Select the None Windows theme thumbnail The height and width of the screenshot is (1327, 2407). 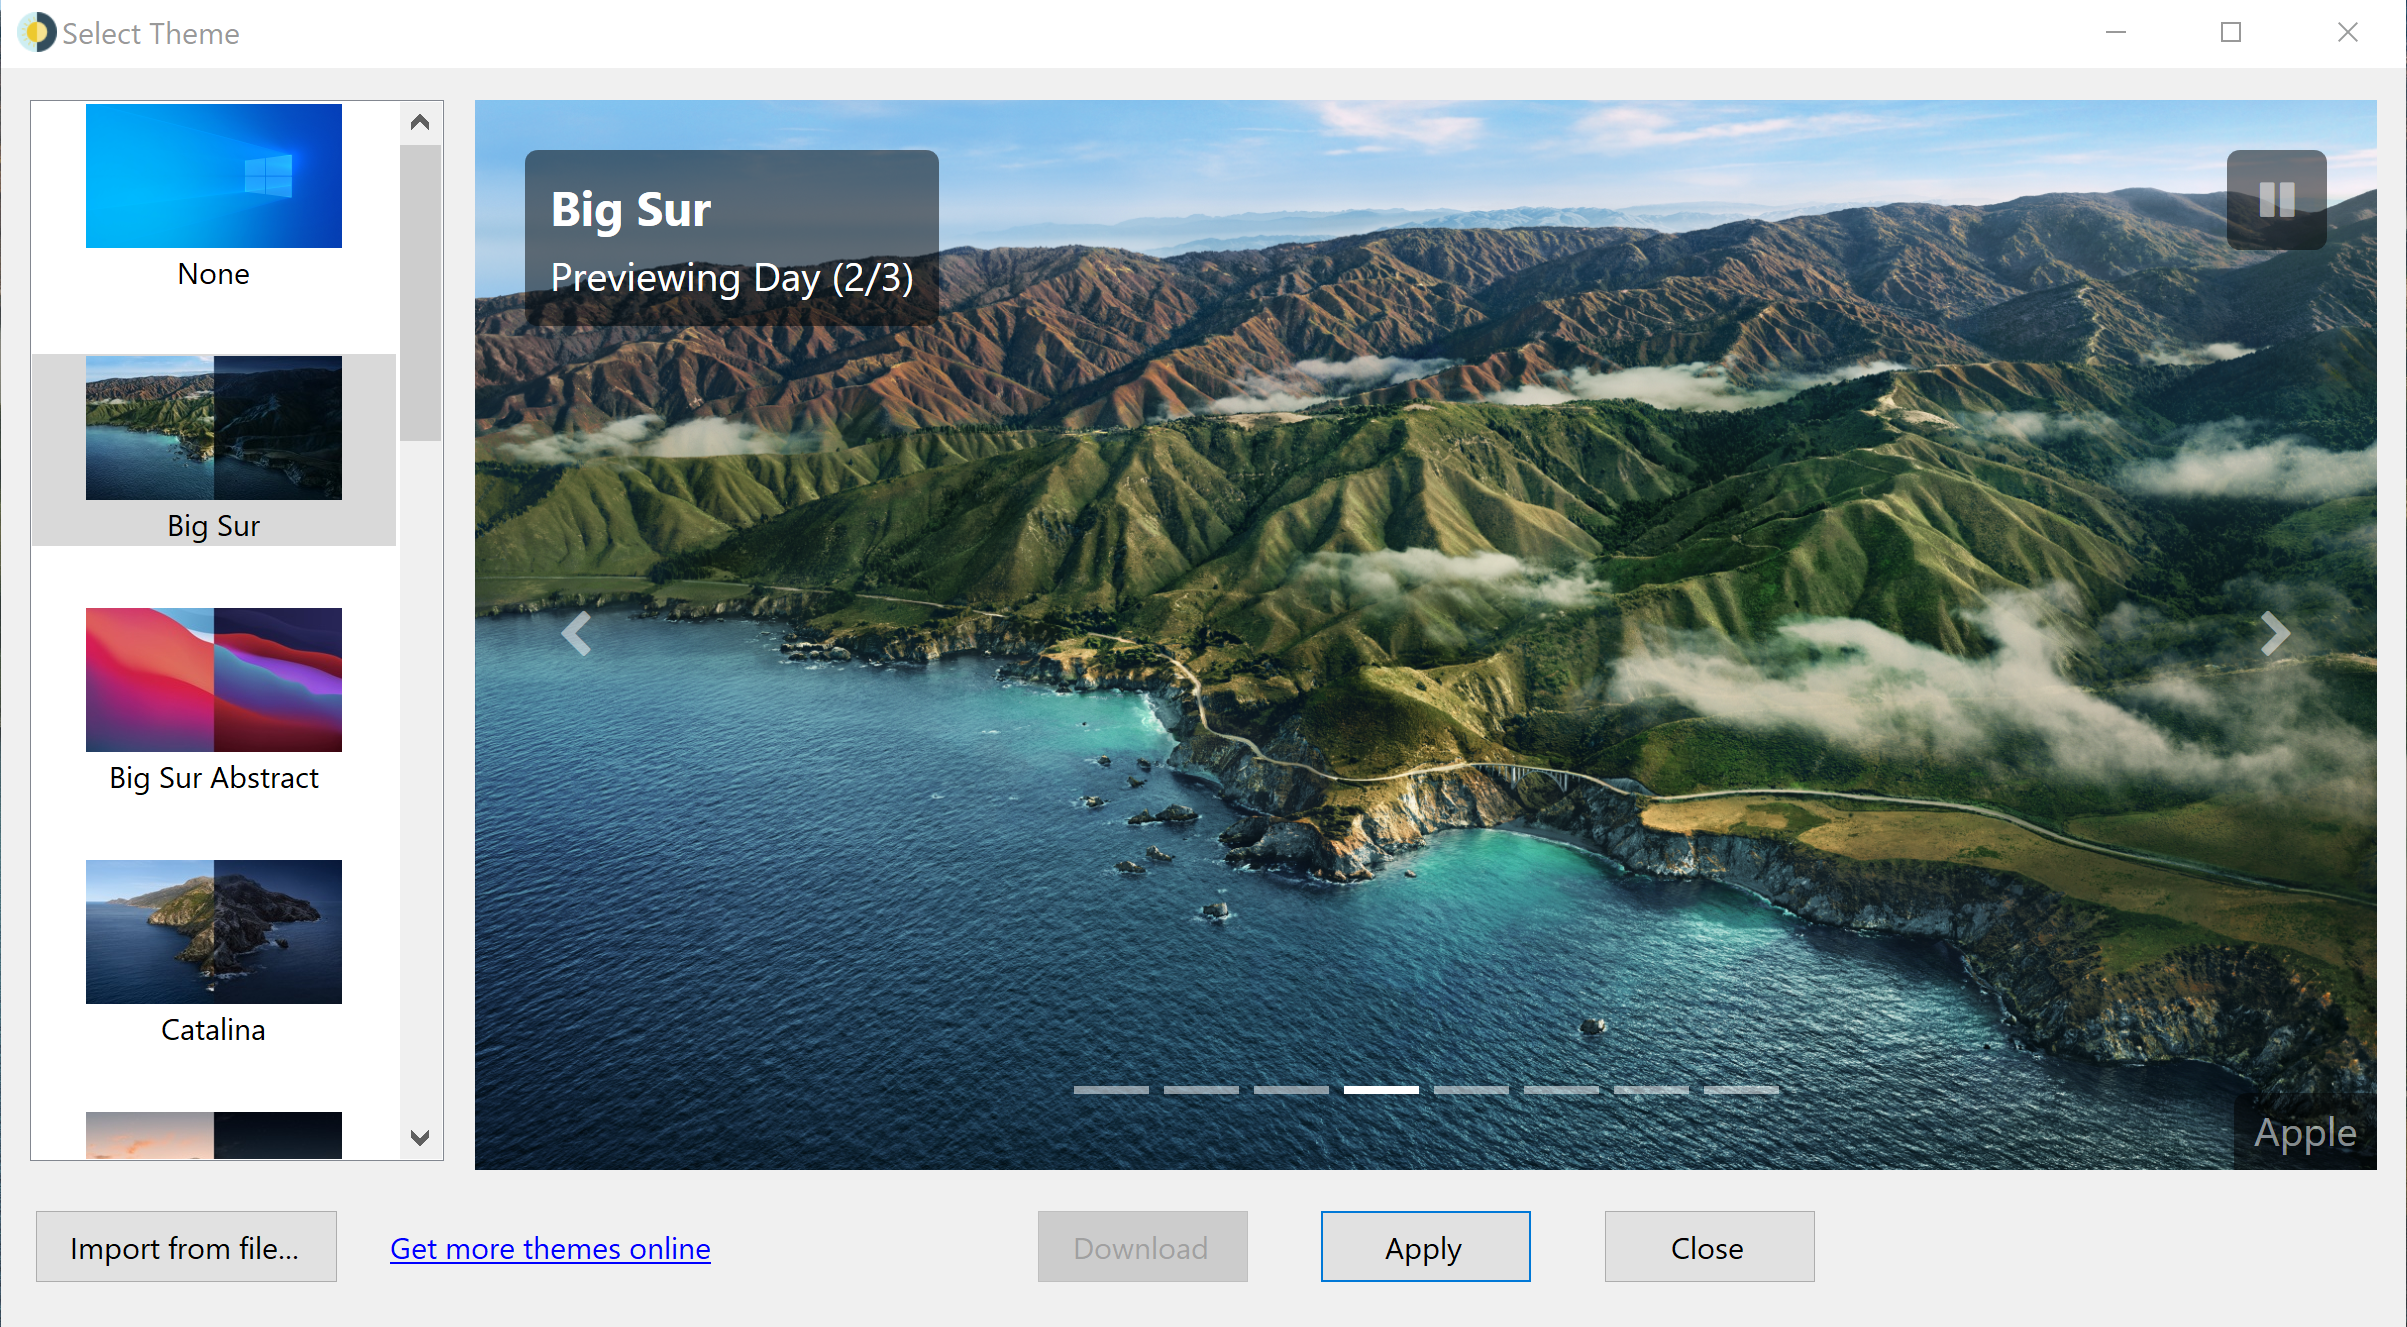(x=213, y=177)
